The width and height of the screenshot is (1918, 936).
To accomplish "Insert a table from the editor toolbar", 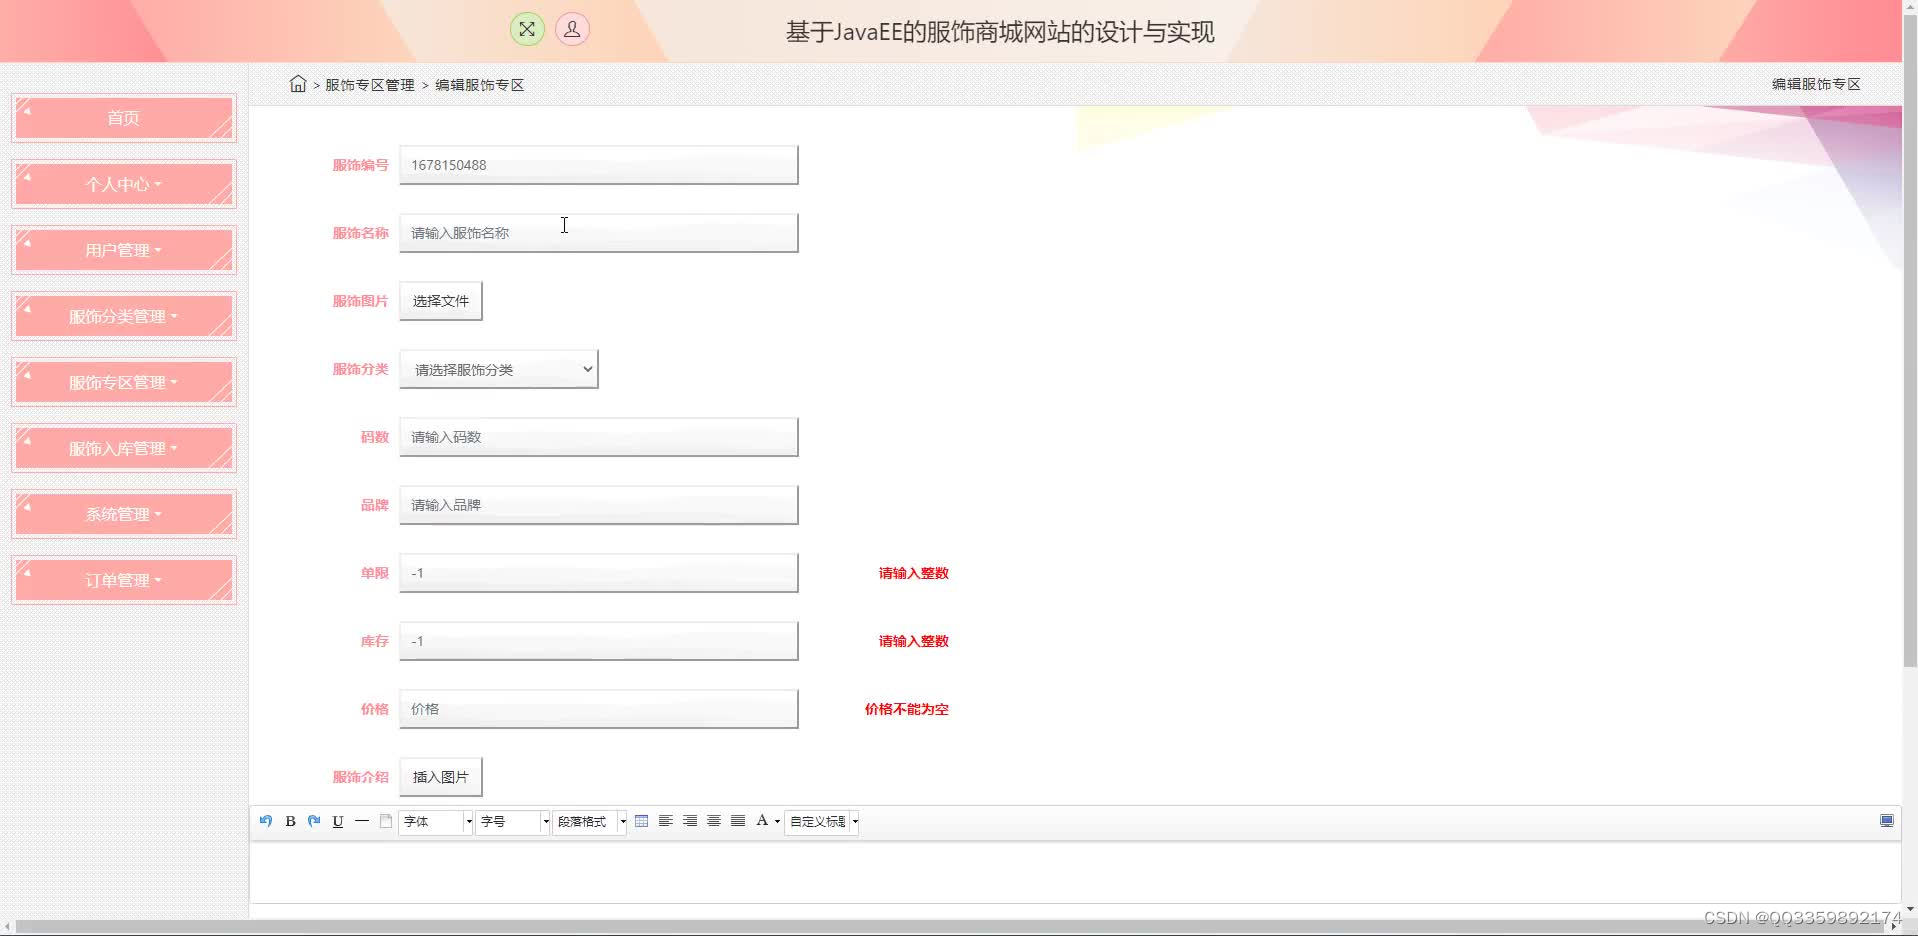I will pyautogui.click(x=642, y=821).
